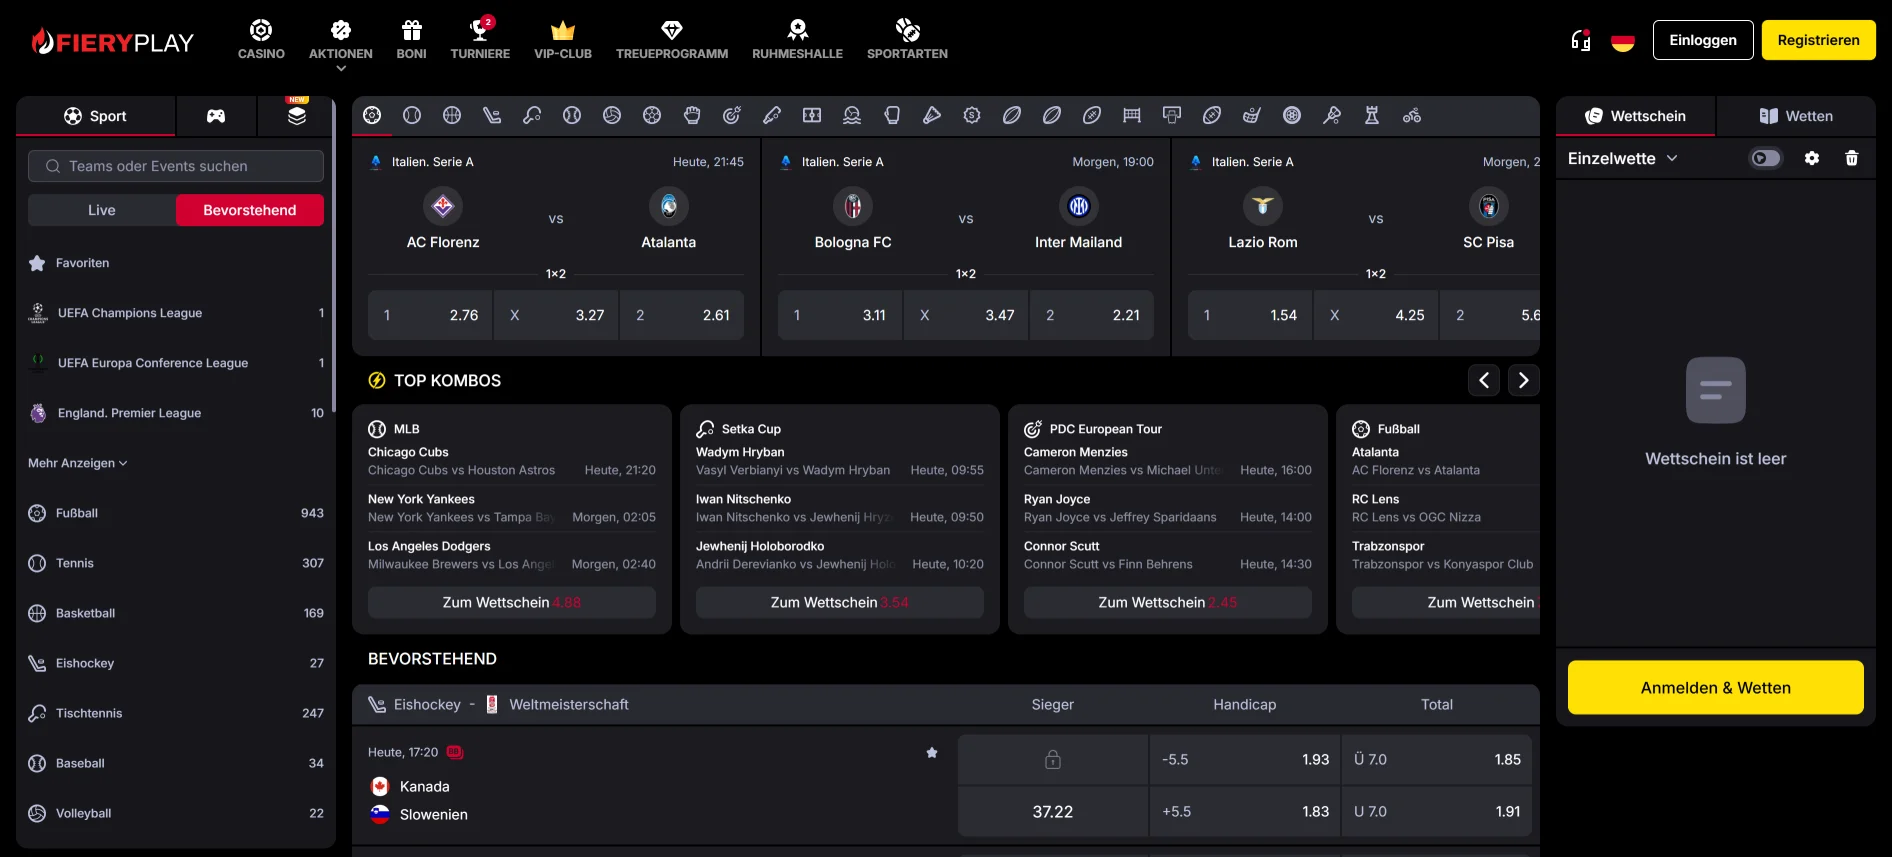1892x857 pixels.
Task: Switch to the esports gamepad tab
Action: click(x=216, y=116)
